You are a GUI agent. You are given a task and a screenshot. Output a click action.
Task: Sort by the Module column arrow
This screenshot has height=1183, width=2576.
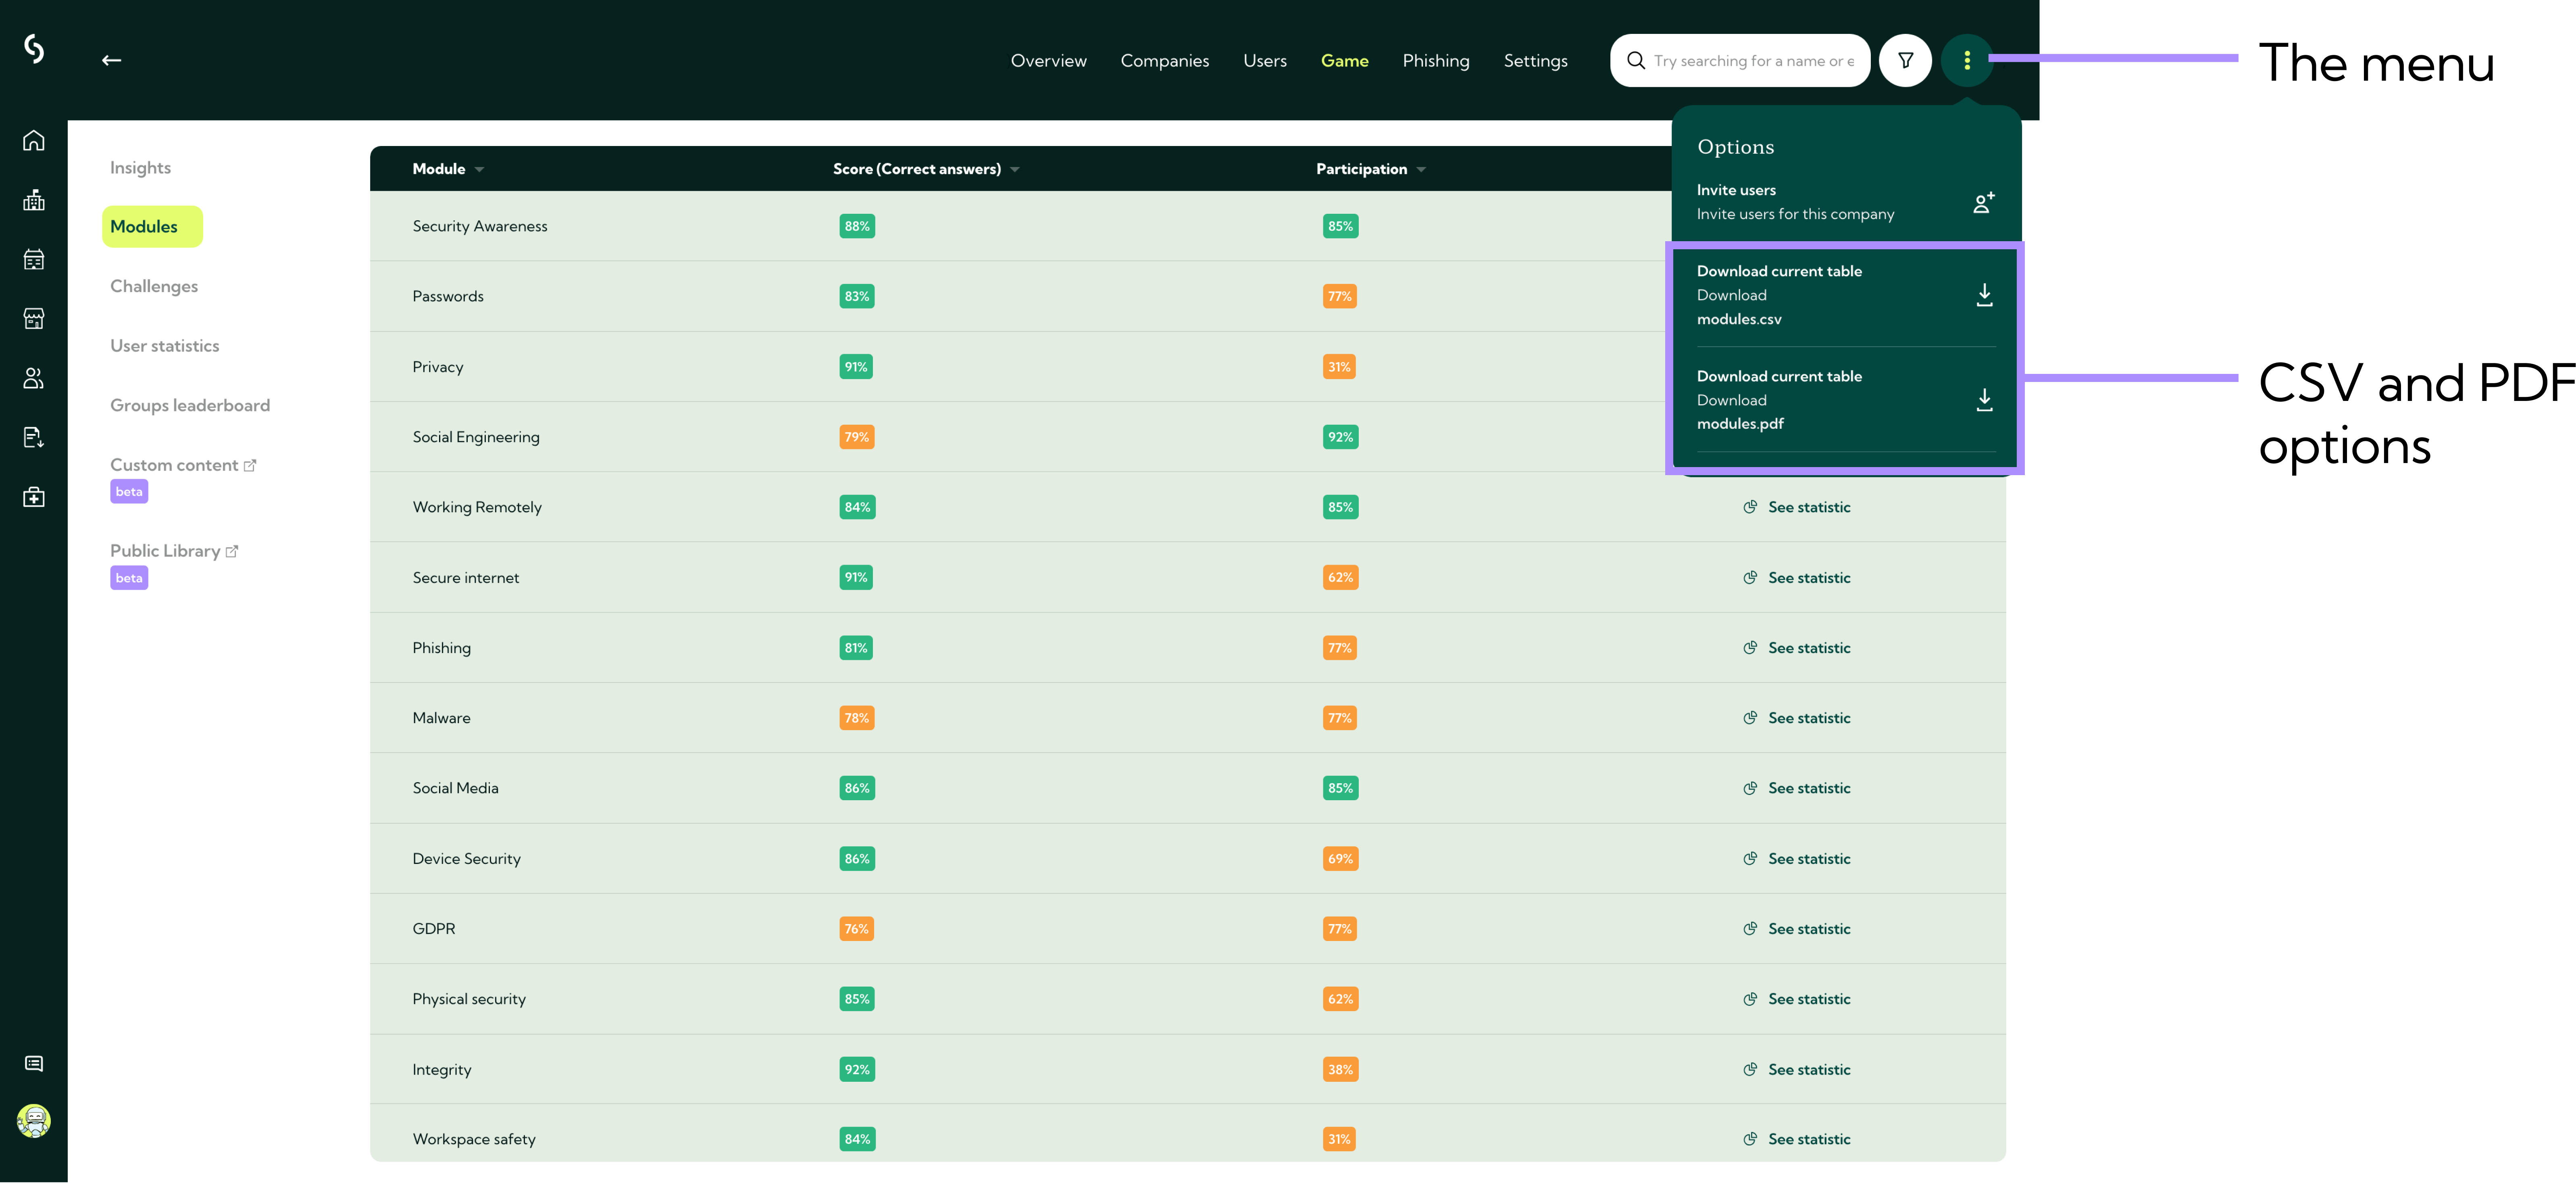tap(479, 170)
